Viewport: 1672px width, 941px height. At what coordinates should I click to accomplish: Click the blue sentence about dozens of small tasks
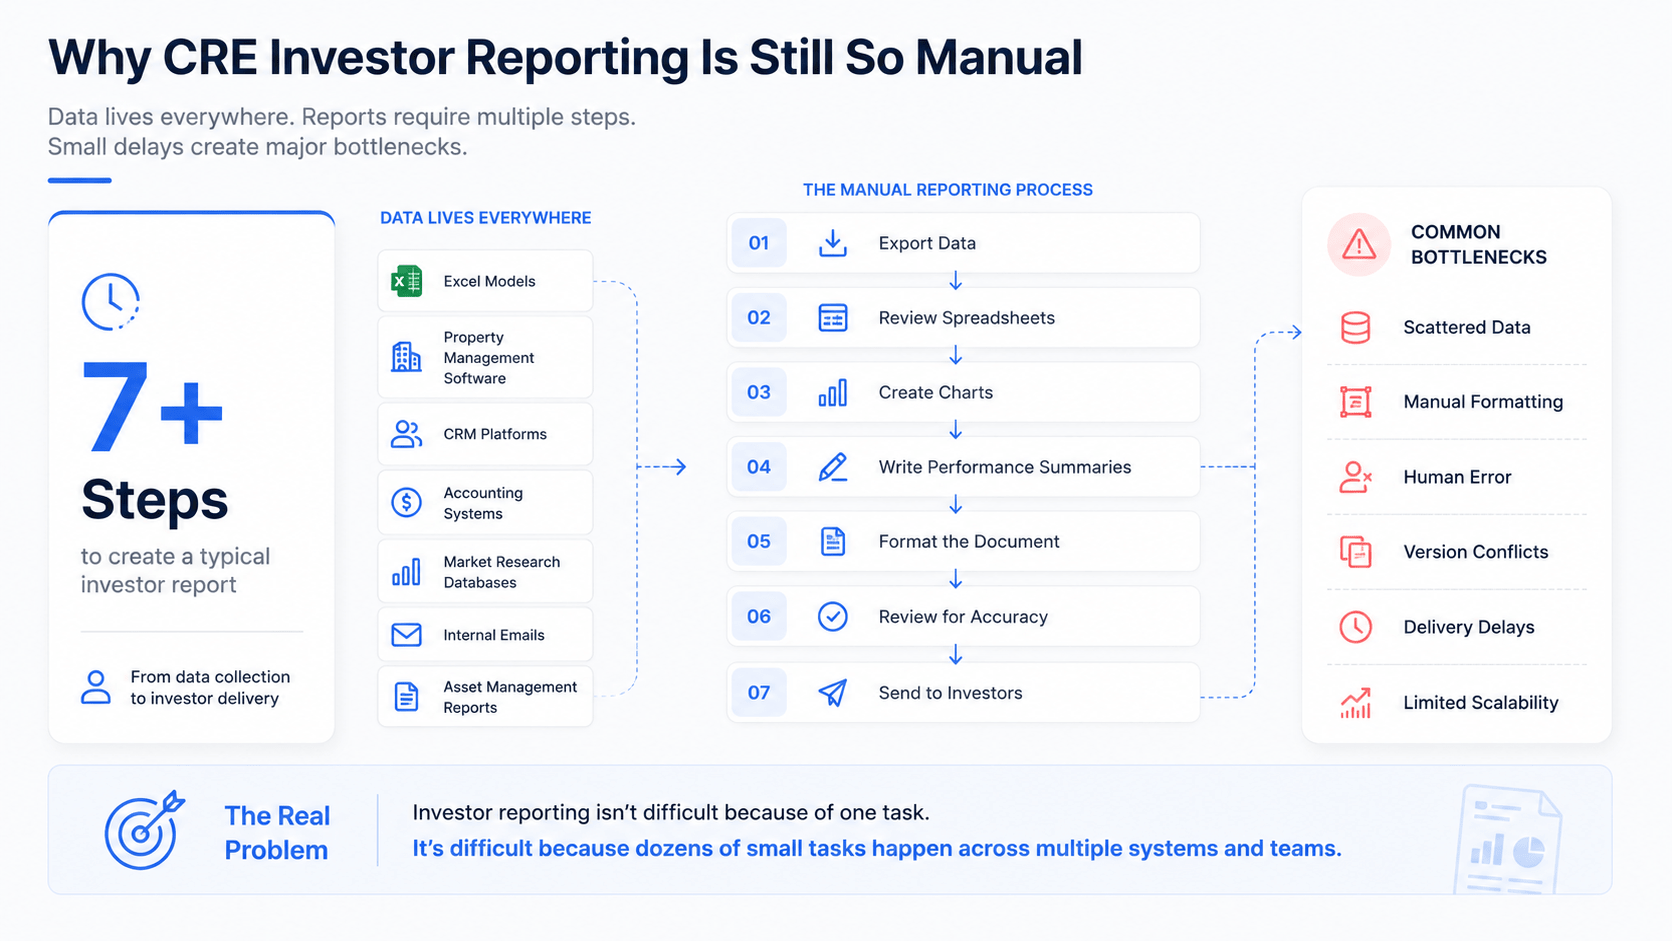click(x=877, y=848)
